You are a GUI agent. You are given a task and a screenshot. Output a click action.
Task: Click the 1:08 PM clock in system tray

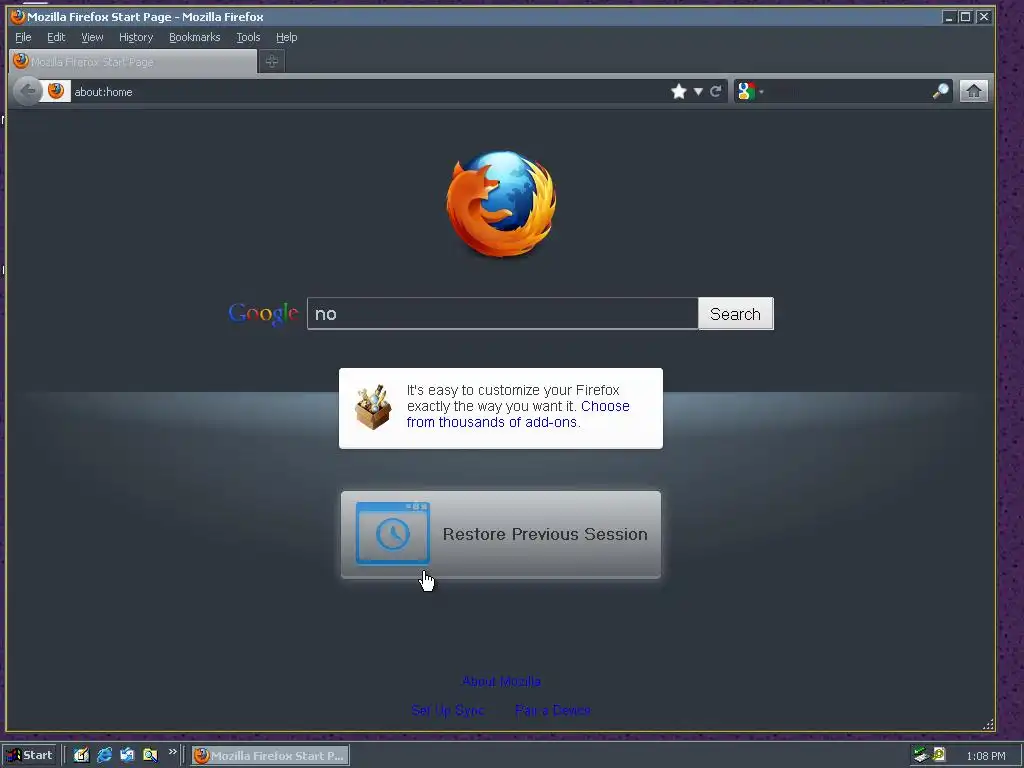[x=985, y=756]
